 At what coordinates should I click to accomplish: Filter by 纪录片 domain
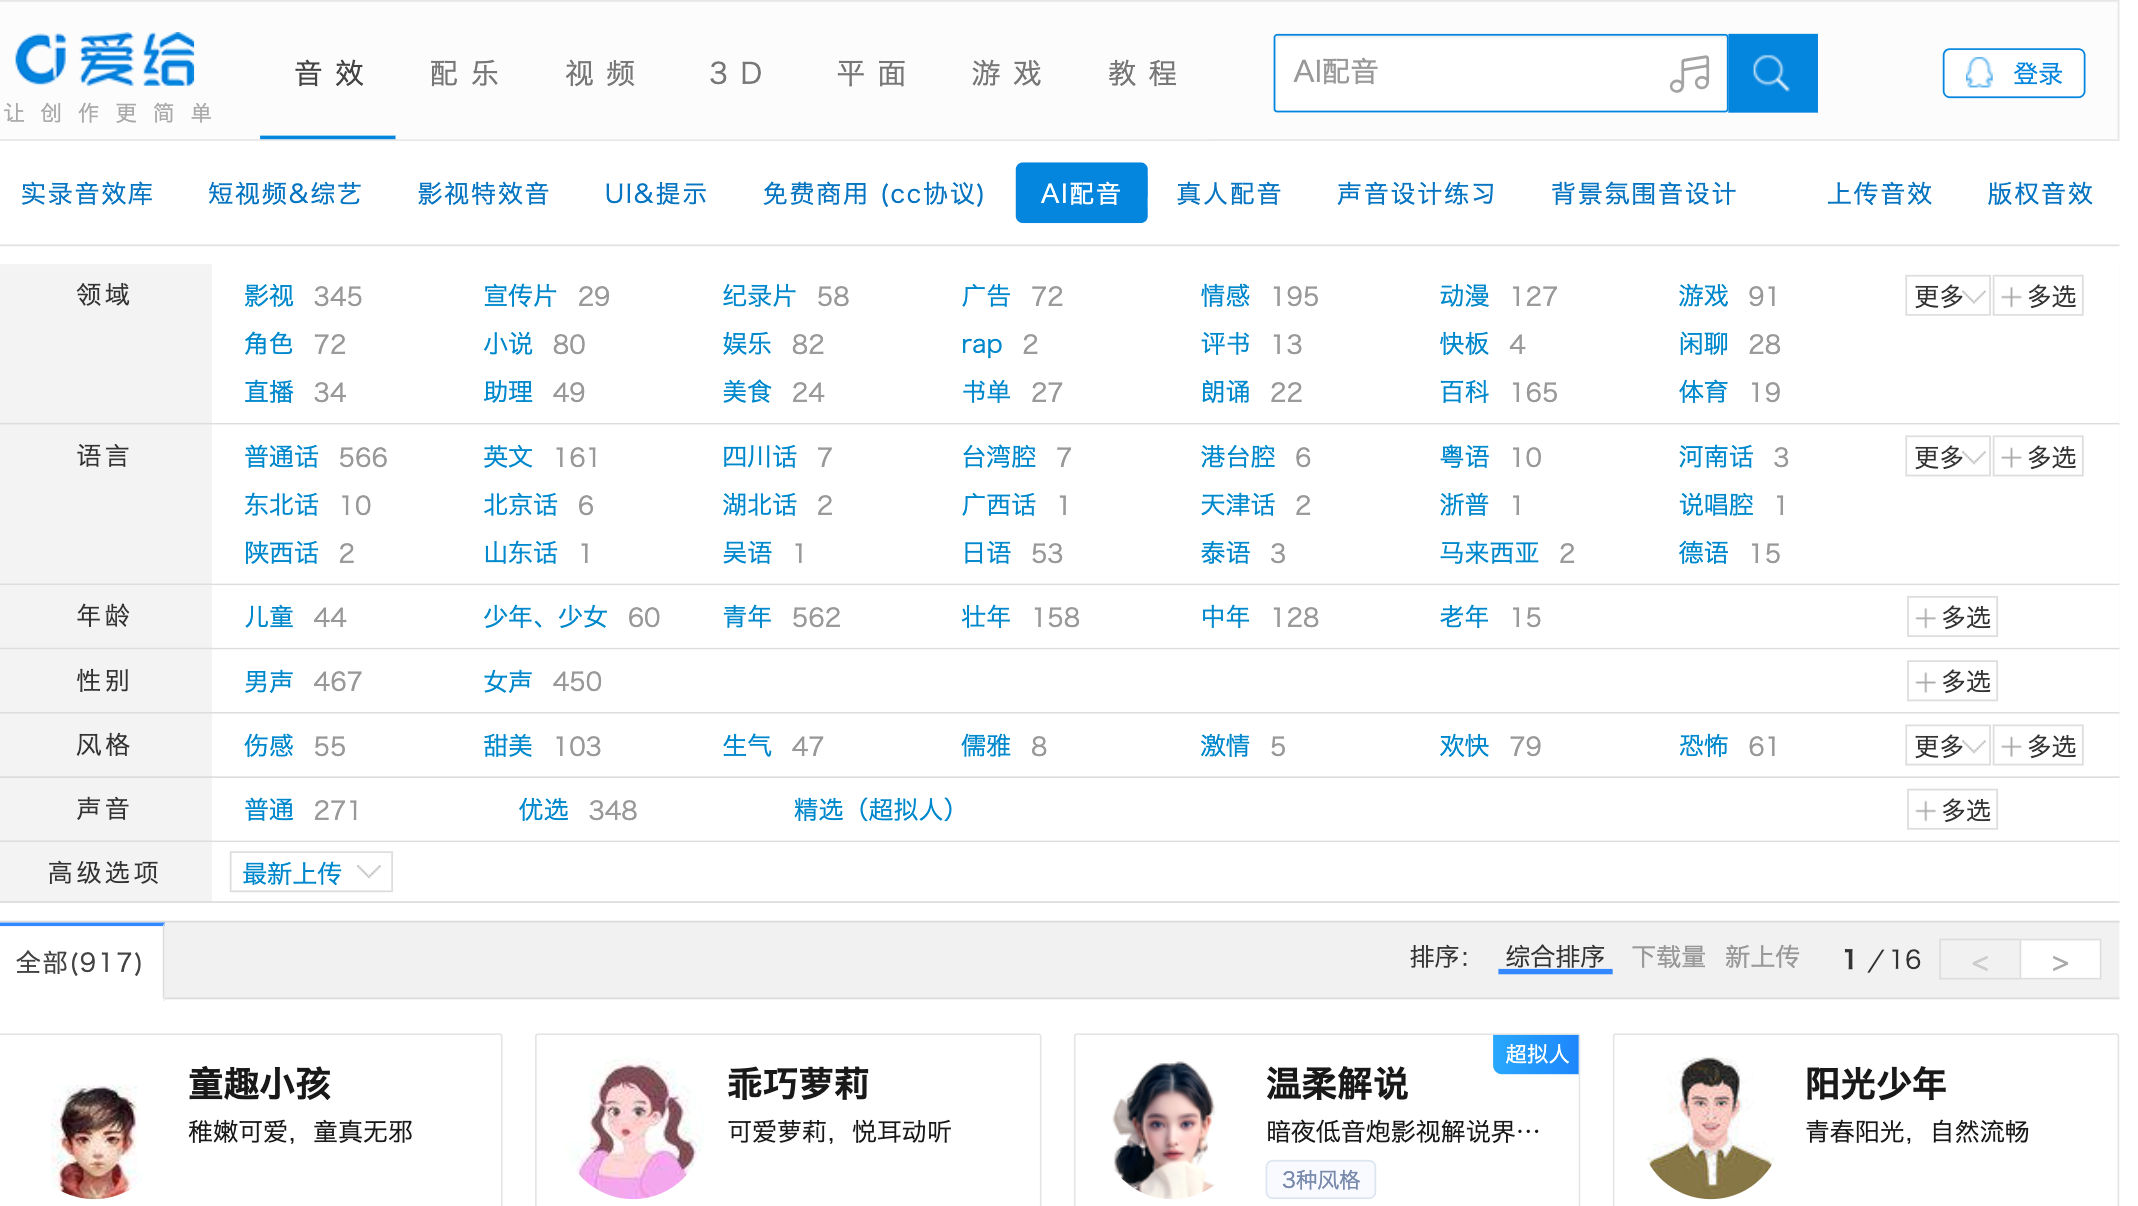point(759,296)
